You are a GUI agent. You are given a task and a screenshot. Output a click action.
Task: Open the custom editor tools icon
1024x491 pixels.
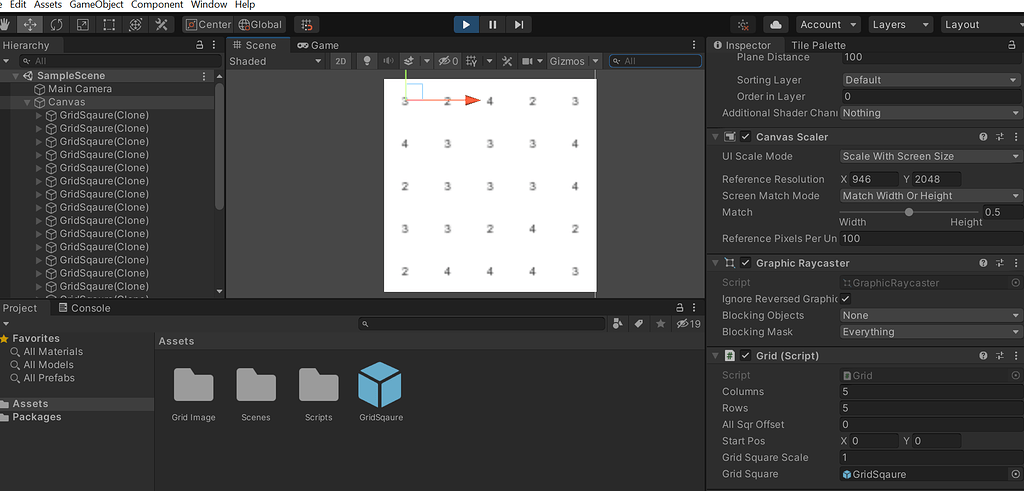point(161,25)
